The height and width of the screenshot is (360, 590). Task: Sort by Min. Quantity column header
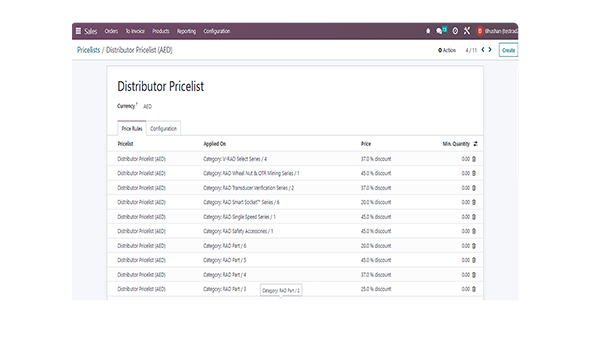tap(456, 144)
